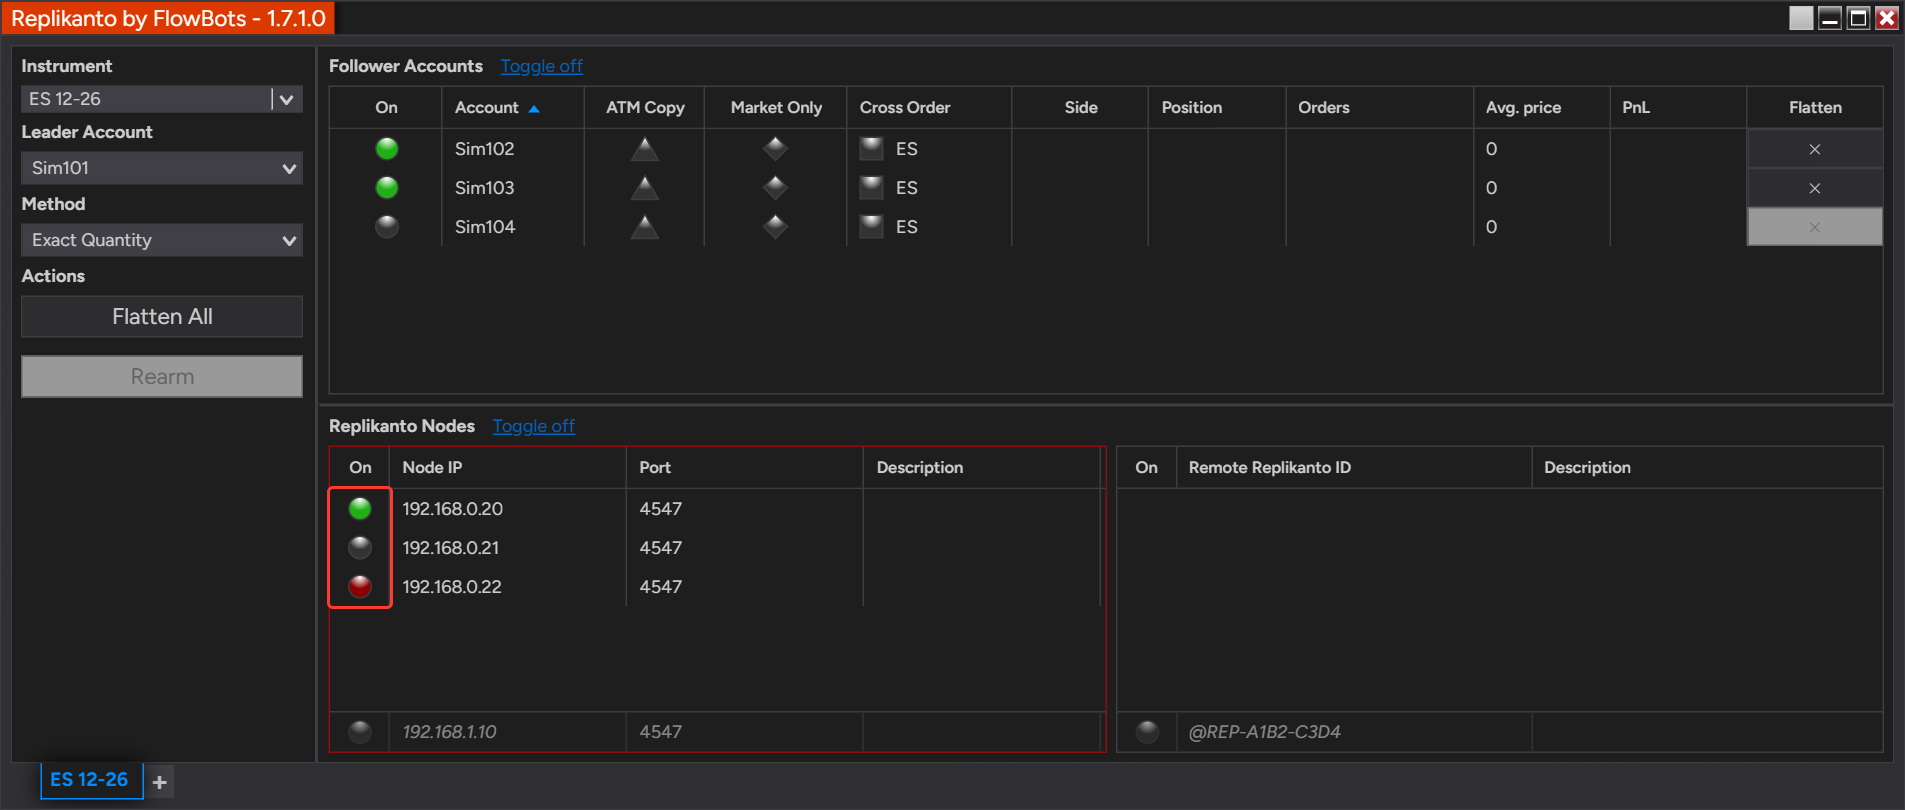The image size is (1905, 810).
Task: Select the Sim103 account name cell
Action: point(513,188)
